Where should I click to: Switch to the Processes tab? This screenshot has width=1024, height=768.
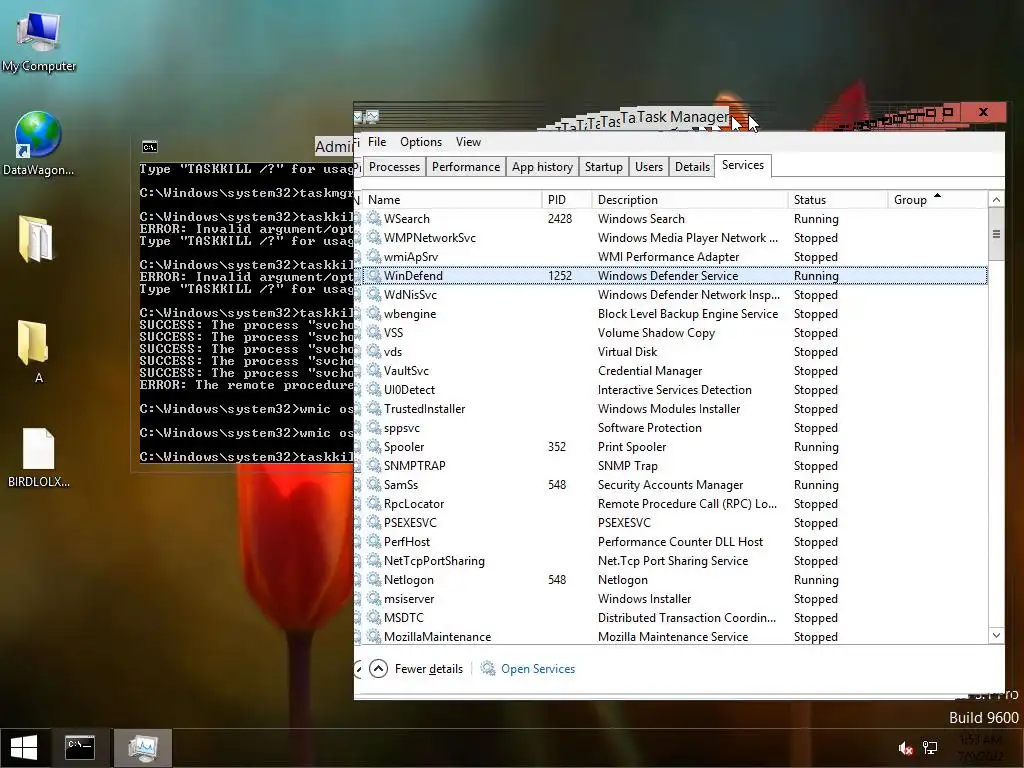(x=394, y=167)
